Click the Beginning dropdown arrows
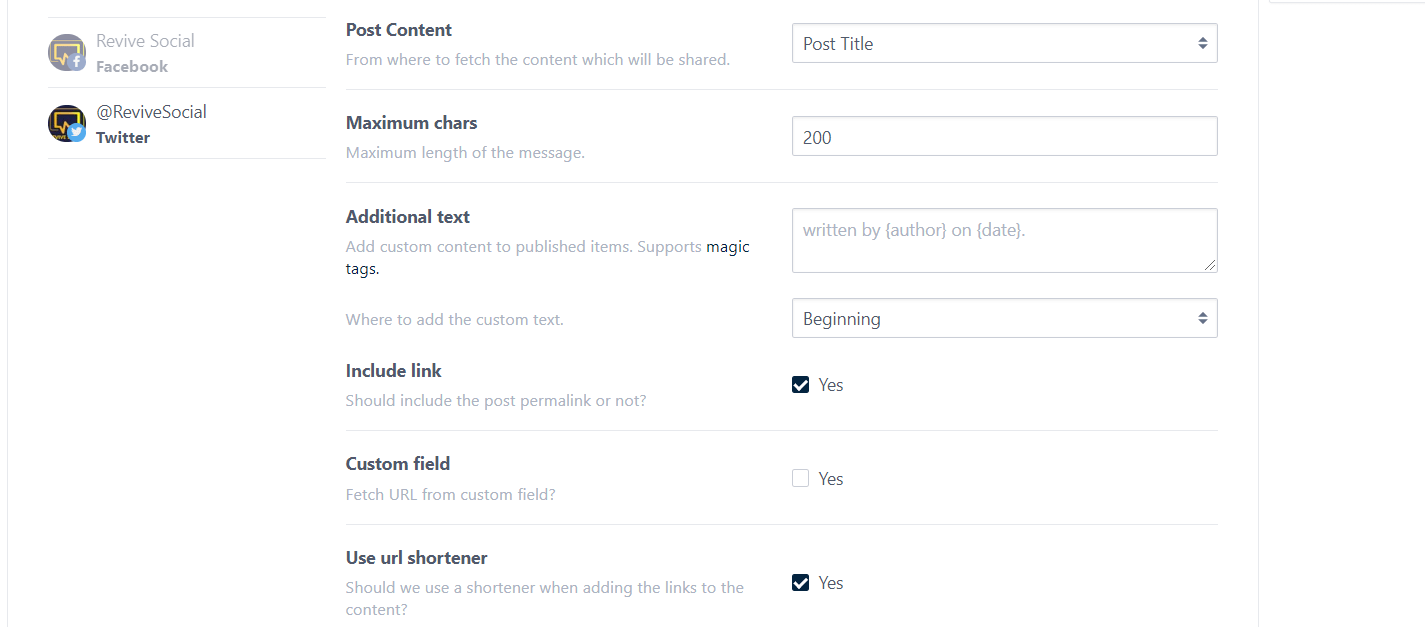This screenshot has width=1425, height=627. pos(1202,318)
